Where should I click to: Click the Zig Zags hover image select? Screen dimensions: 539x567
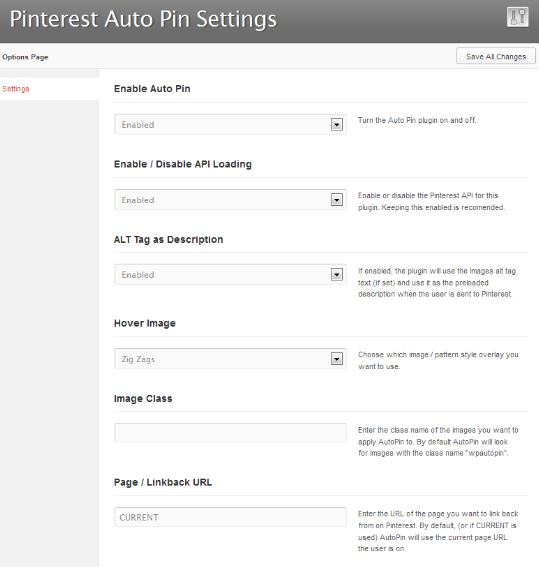[x=230, y=359]
